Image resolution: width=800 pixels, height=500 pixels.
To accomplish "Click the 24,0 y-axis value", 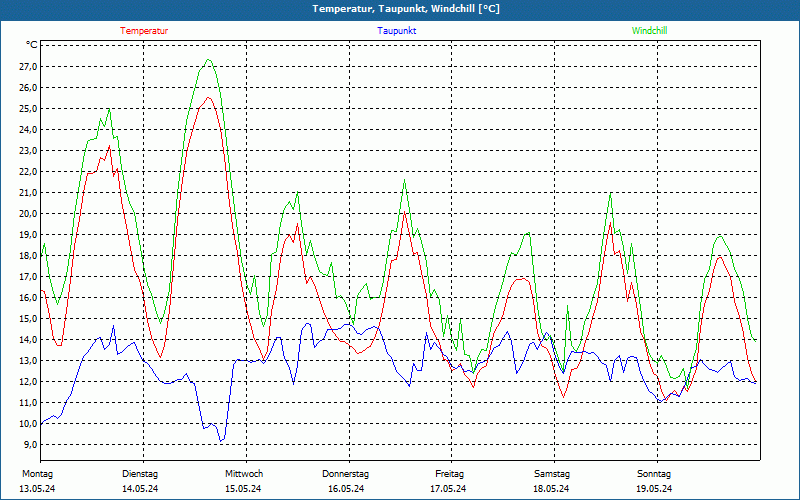I will click(29, 129).
